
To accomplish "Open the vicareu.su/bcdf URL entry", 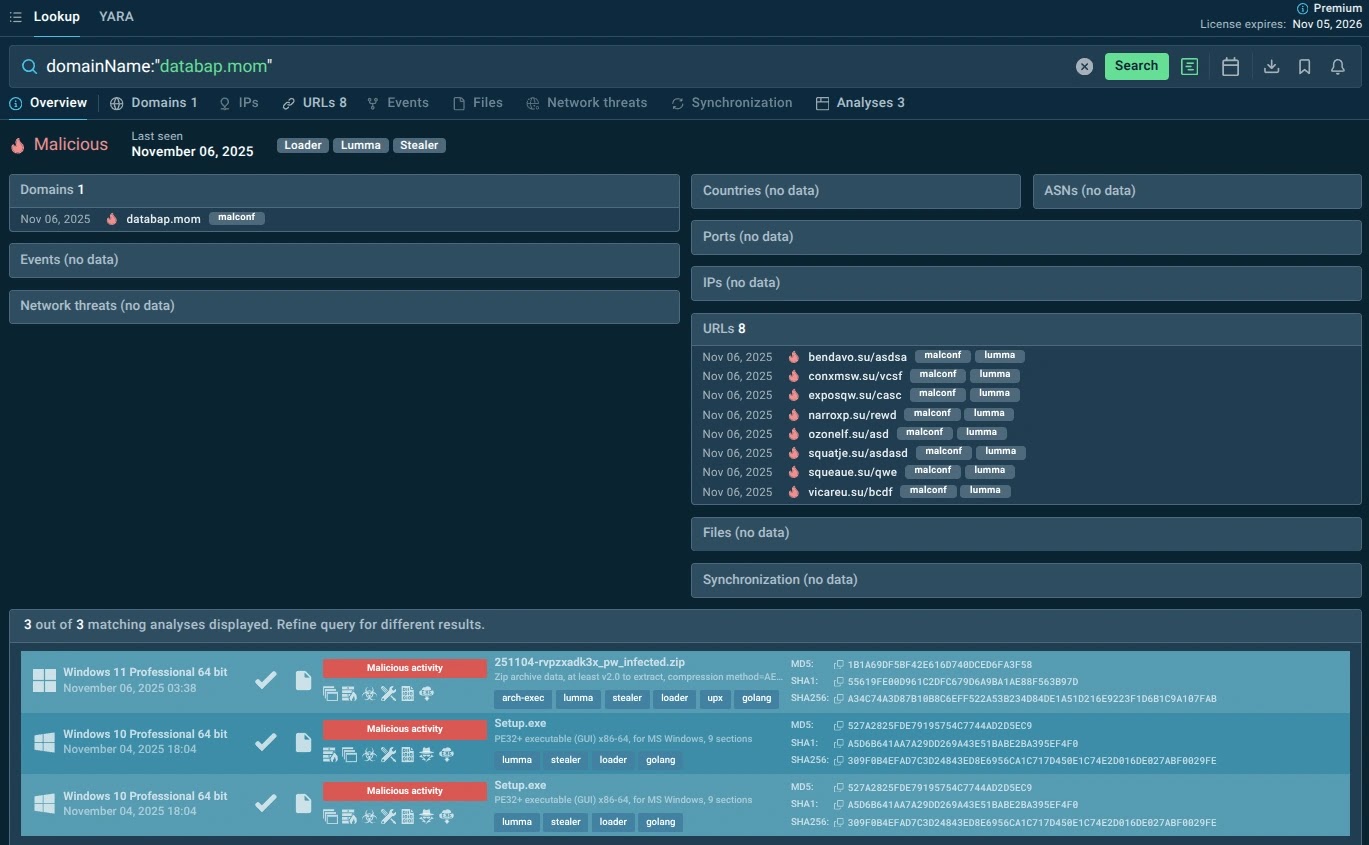I will pyautogui.click(x=850, y=492).
